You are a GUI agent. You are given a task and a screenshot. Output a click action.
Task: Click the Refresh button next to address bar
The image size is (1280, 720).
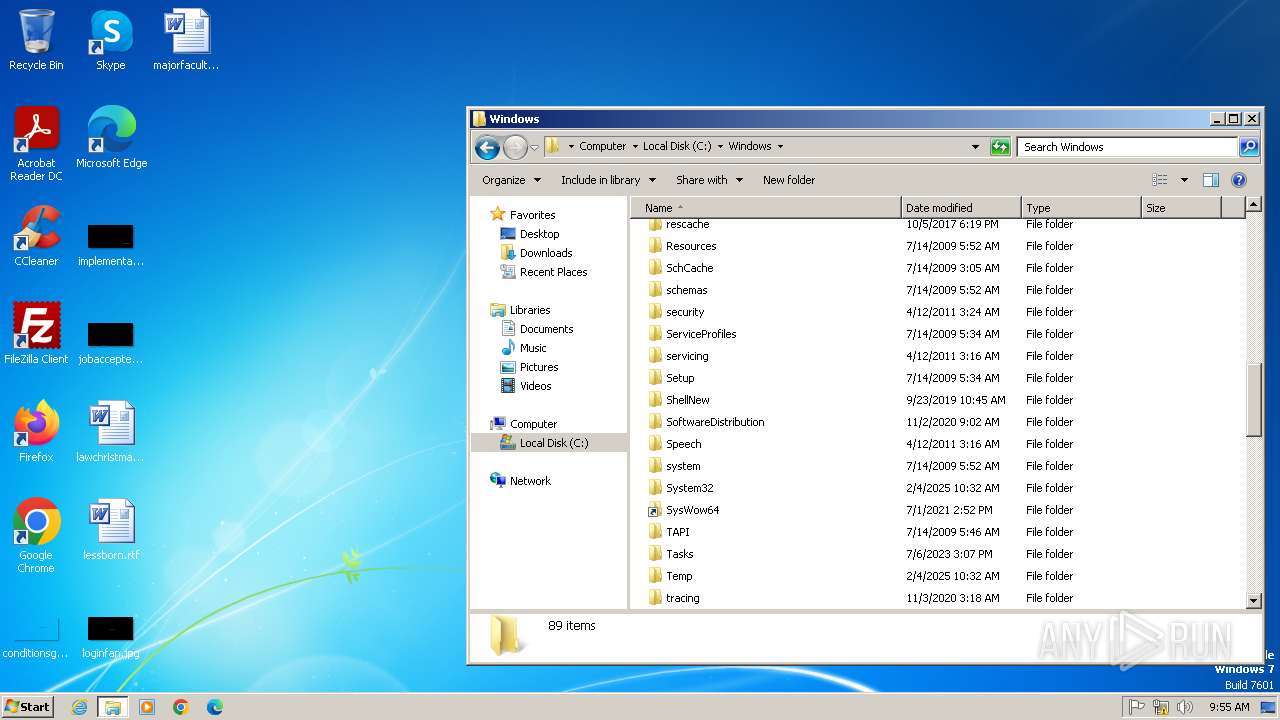[1000, 147]
